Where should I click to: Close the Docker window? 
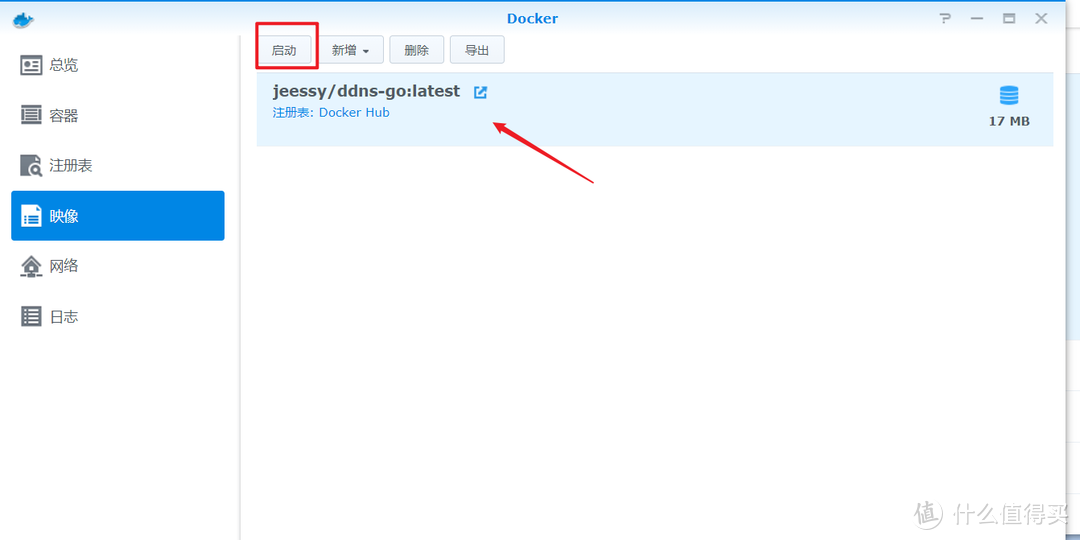click(x=1041, y=19)
